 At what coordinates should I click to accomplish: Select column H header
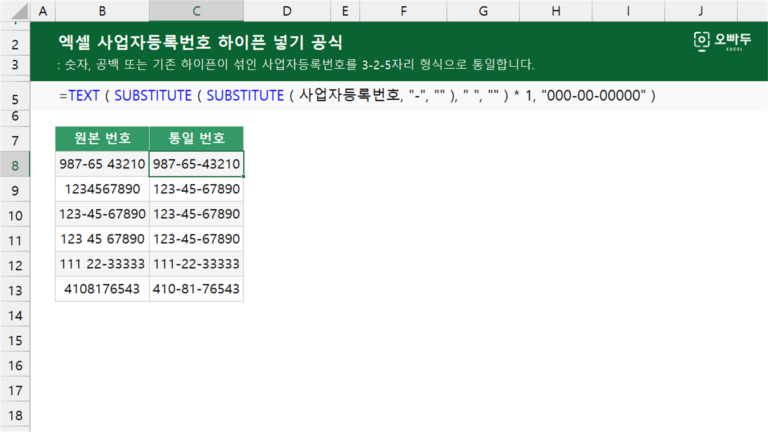click(x=555, y=11)
